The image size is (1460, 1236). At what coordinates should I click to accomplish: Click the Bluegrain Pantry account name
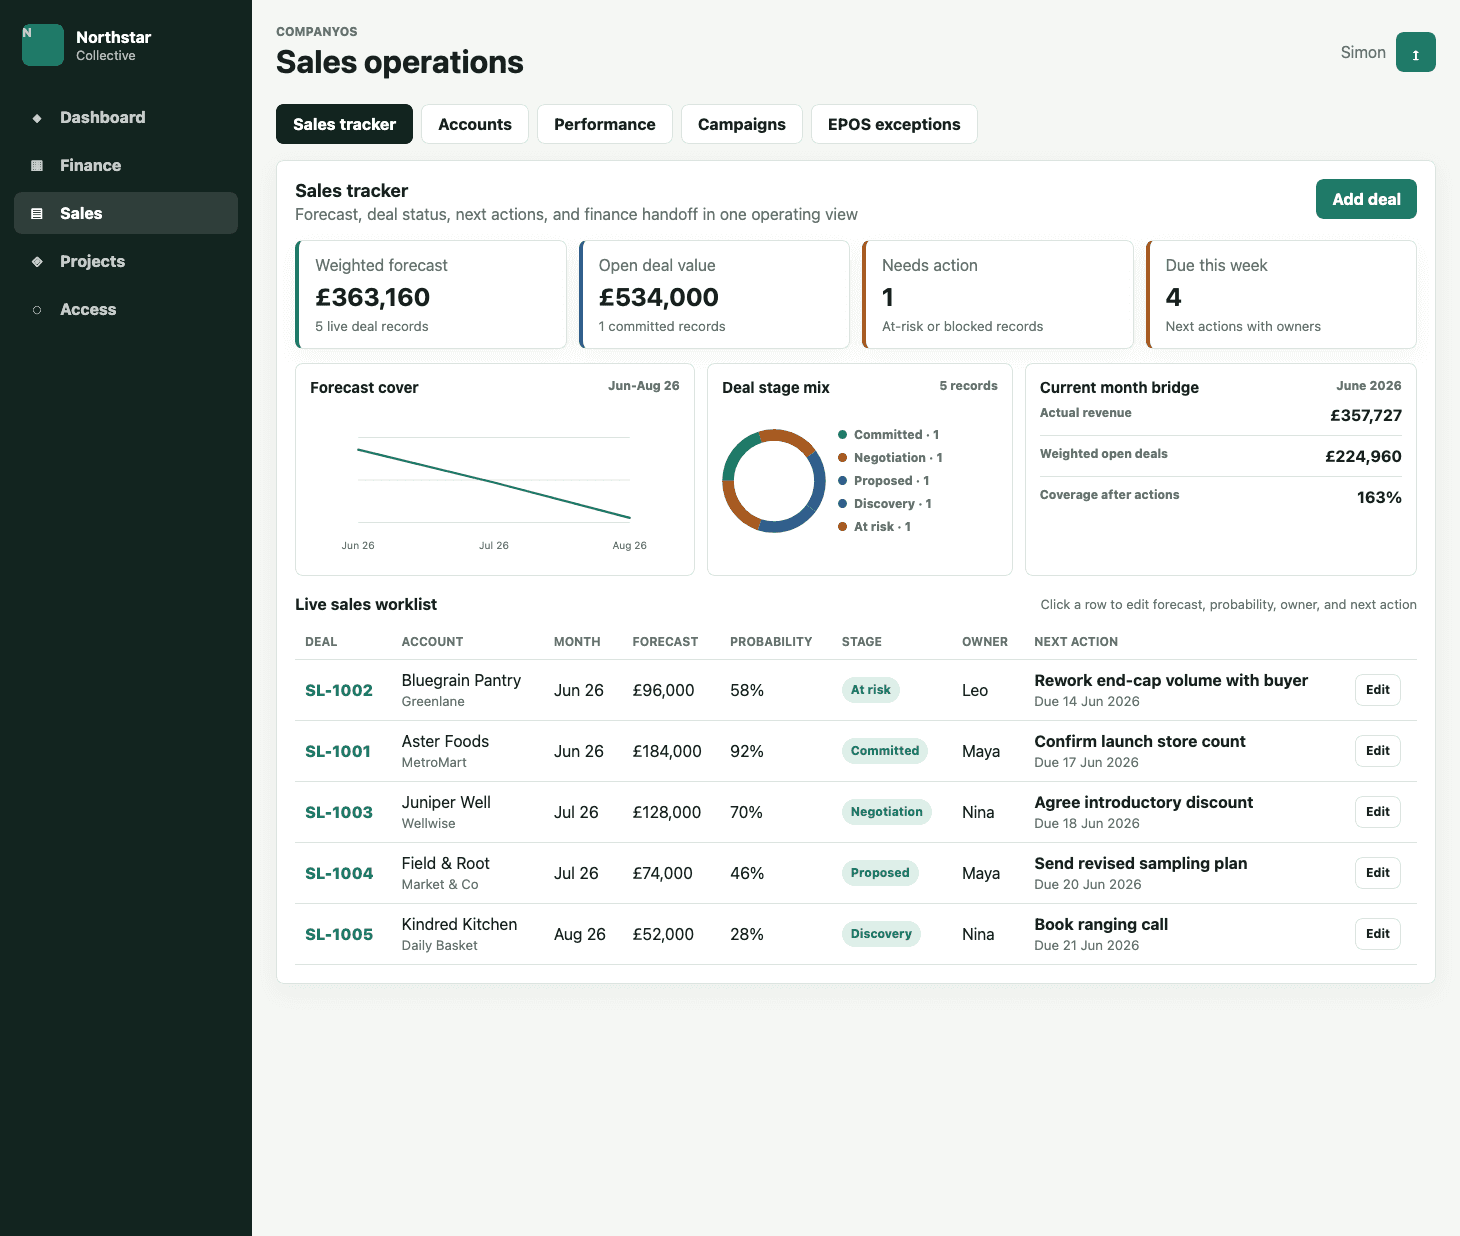pos(461,680)
